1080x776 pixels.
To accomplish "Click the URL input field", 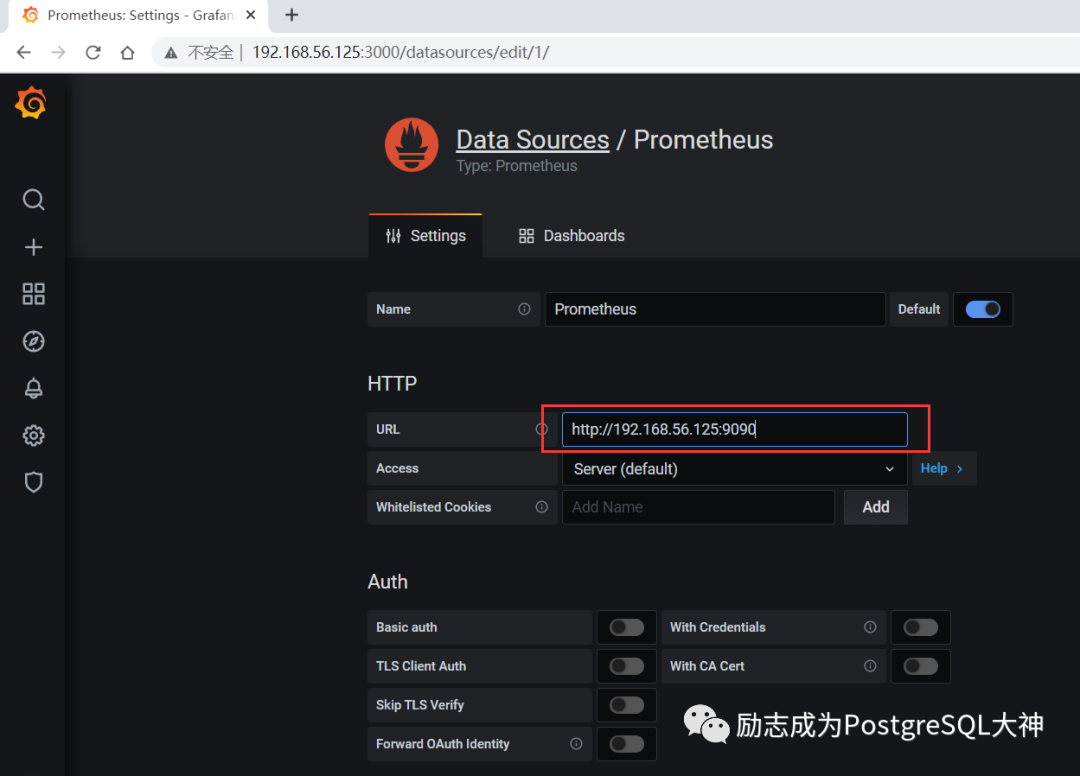I will pos(734,430).
